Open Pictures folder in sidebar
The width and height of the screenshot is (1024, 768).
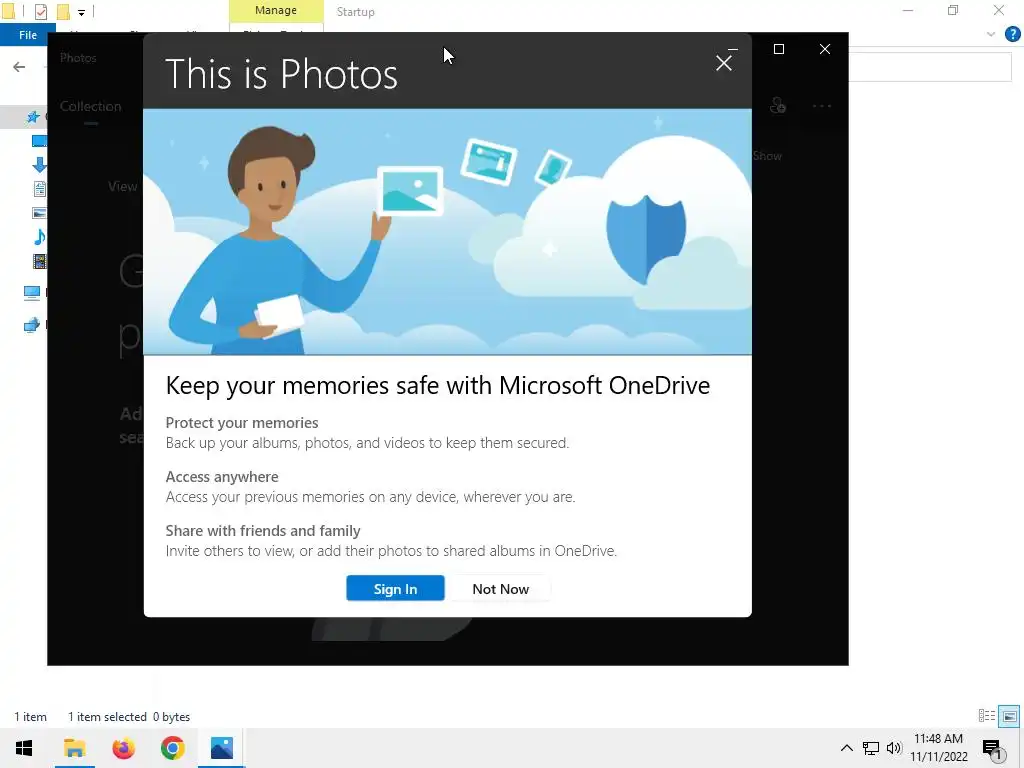click(39, 213)
